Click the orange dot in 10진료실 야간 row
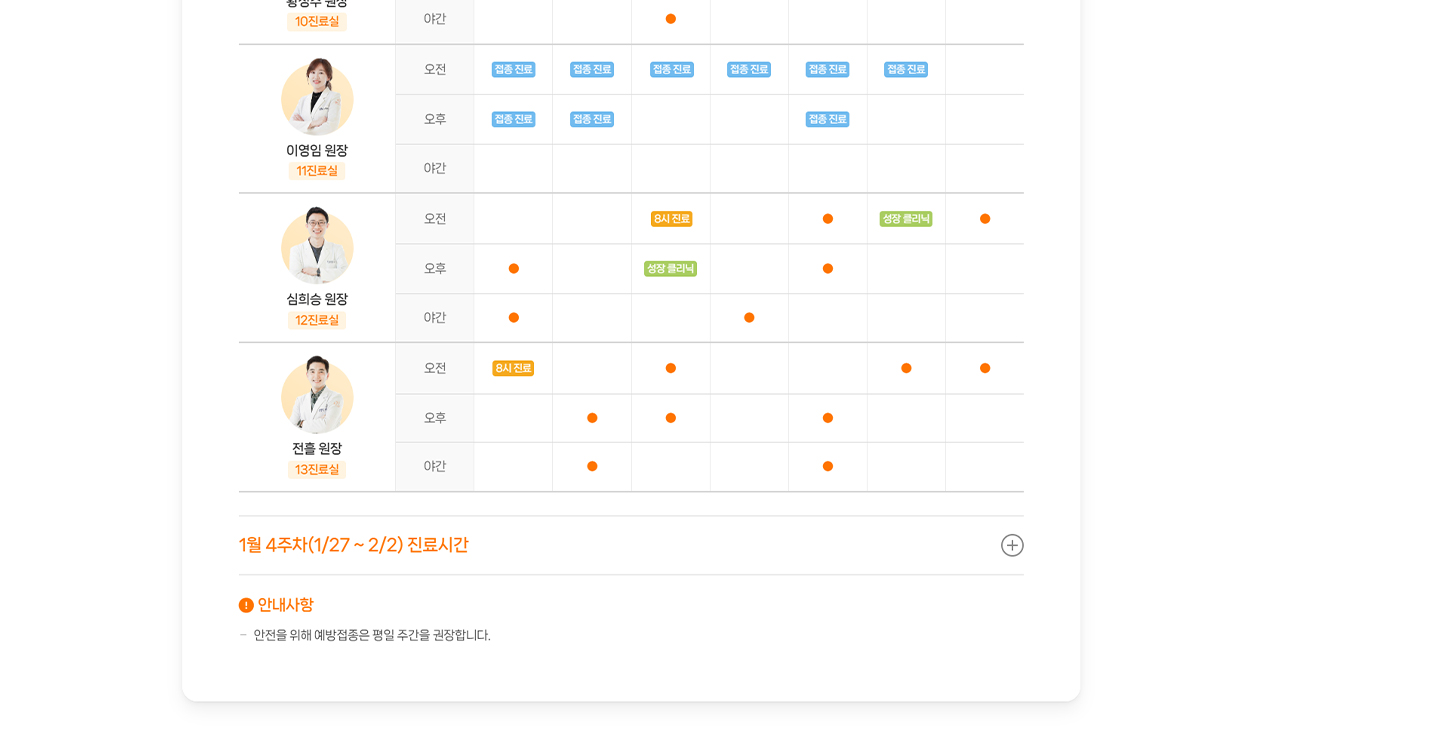The width and height of the screenshot is (1440, 738). coord(671,19)
